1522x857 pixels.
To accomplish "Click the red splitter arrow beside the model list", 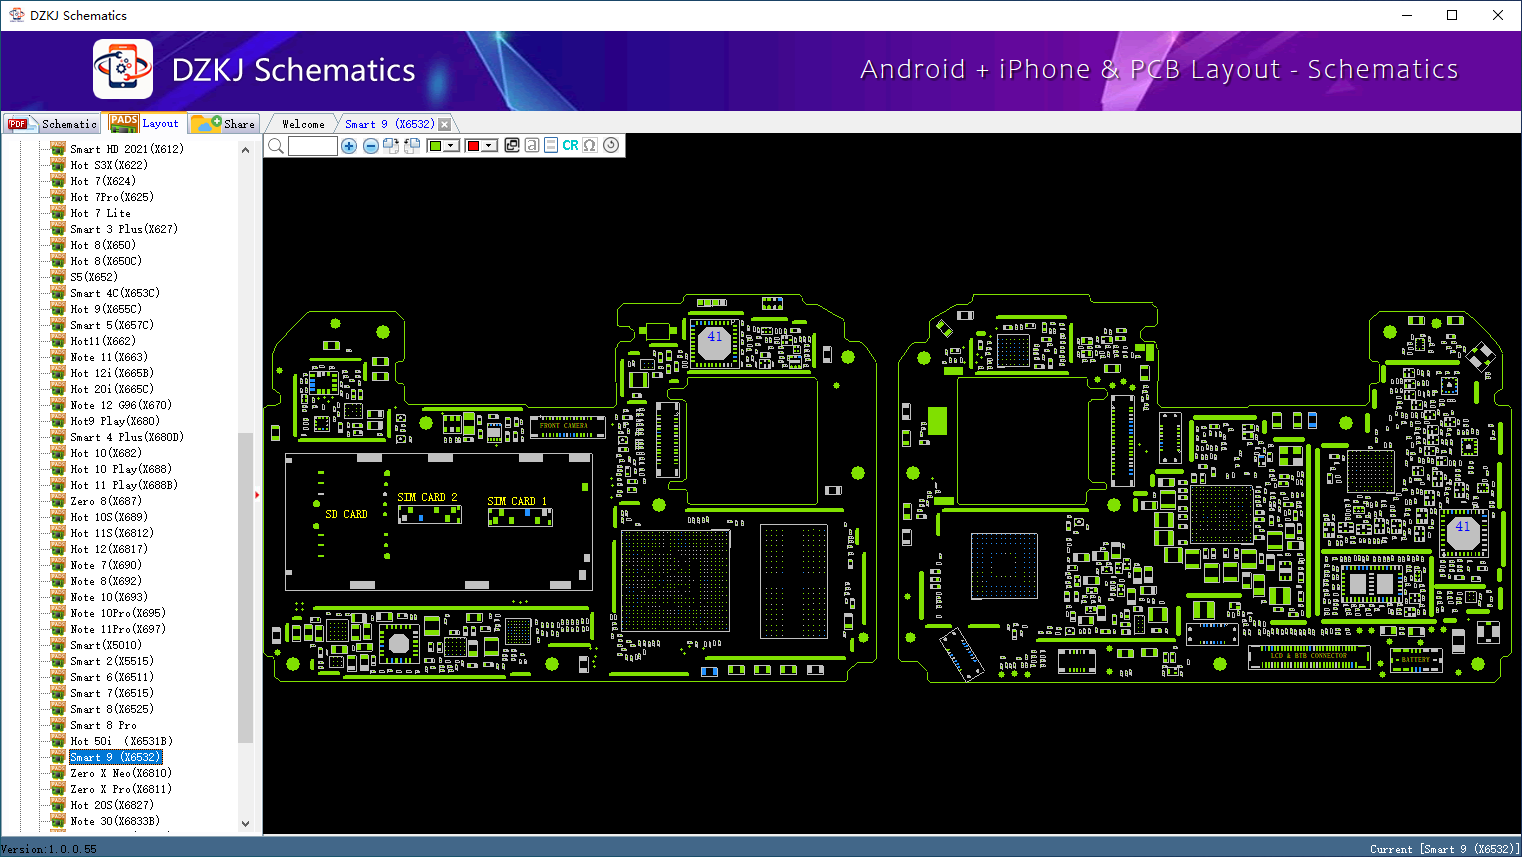I will pyautogui.click(x=257, y=494).
